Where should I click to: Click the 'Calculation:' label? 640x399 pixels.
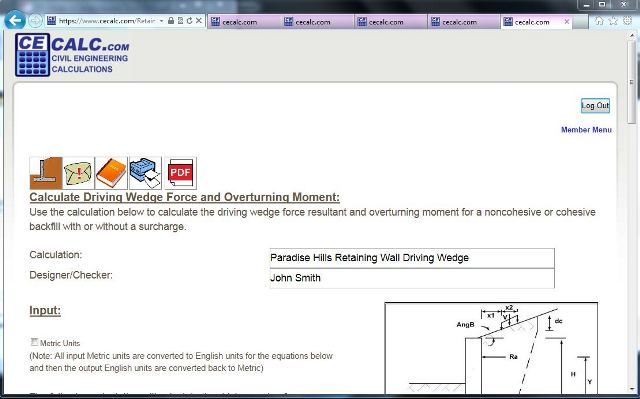[56, 255]
